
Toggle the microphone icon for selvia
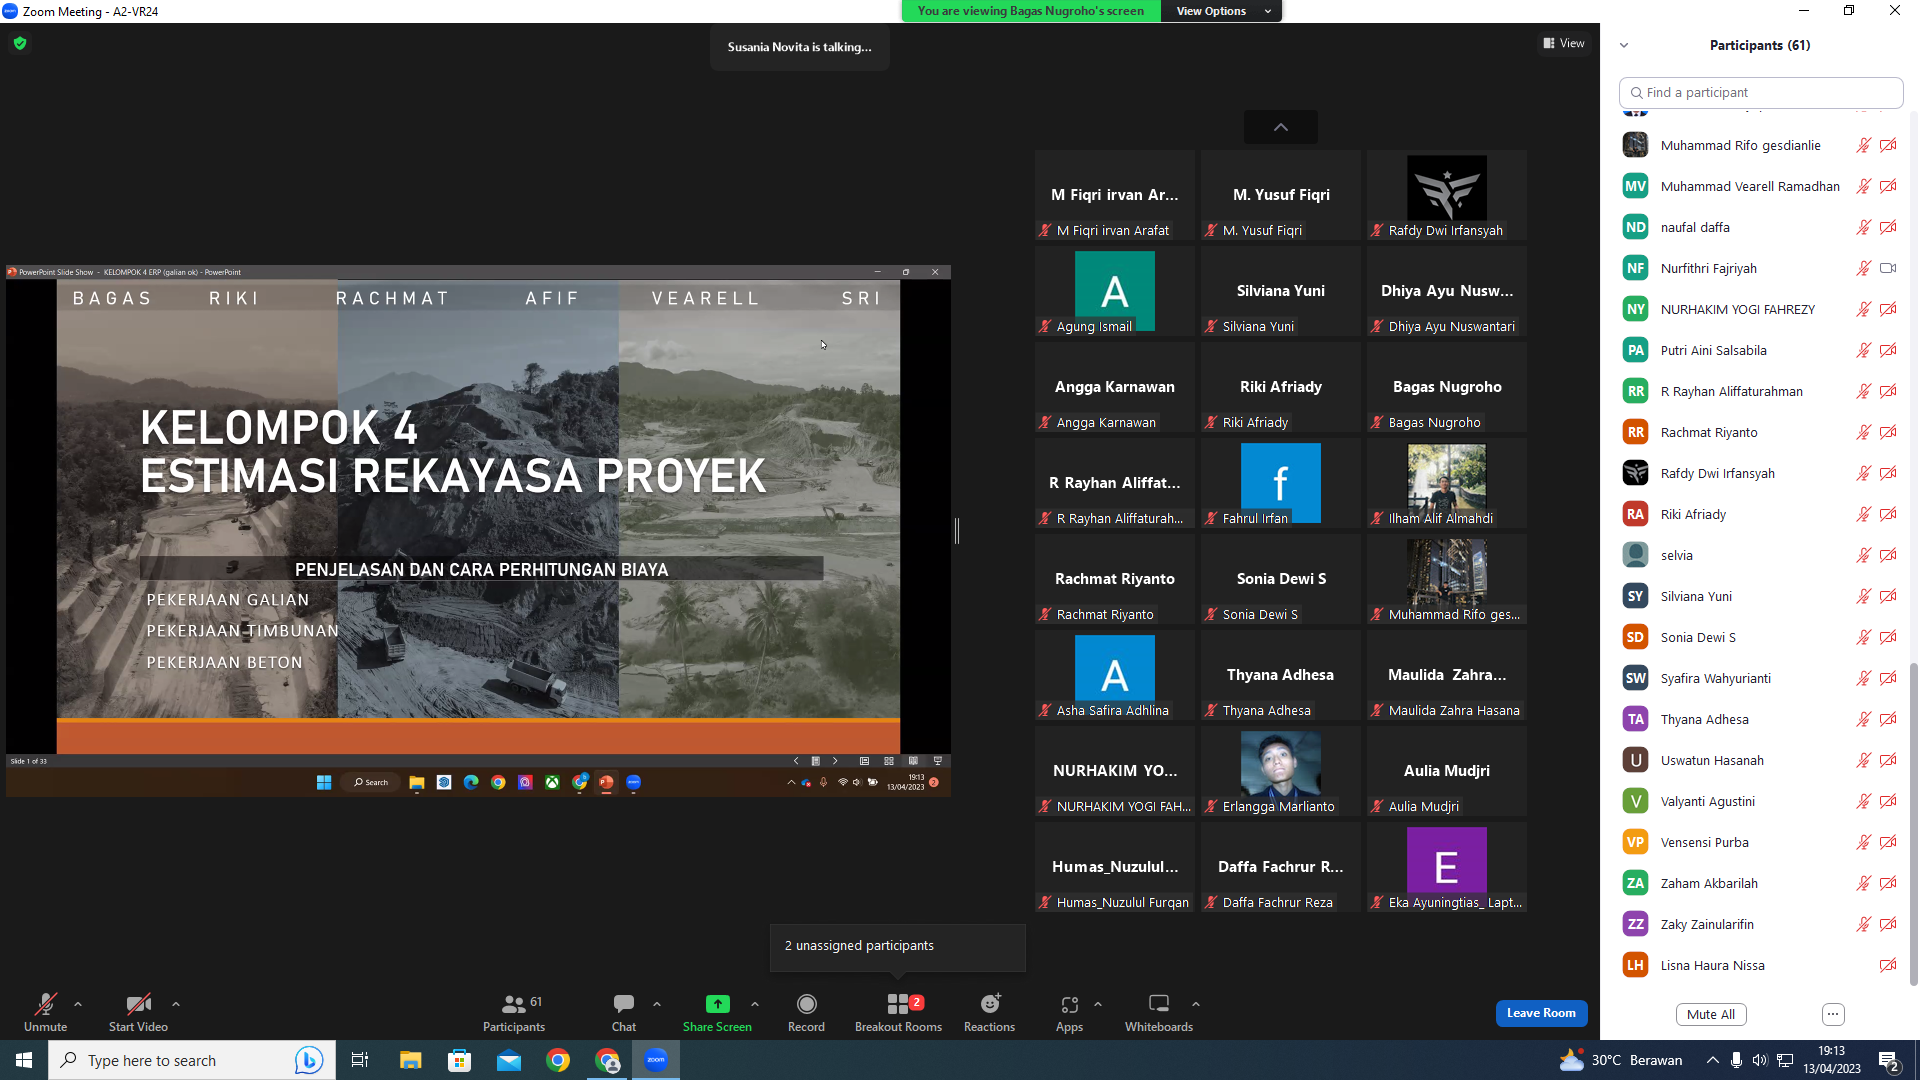click(x=1863, y=555)
